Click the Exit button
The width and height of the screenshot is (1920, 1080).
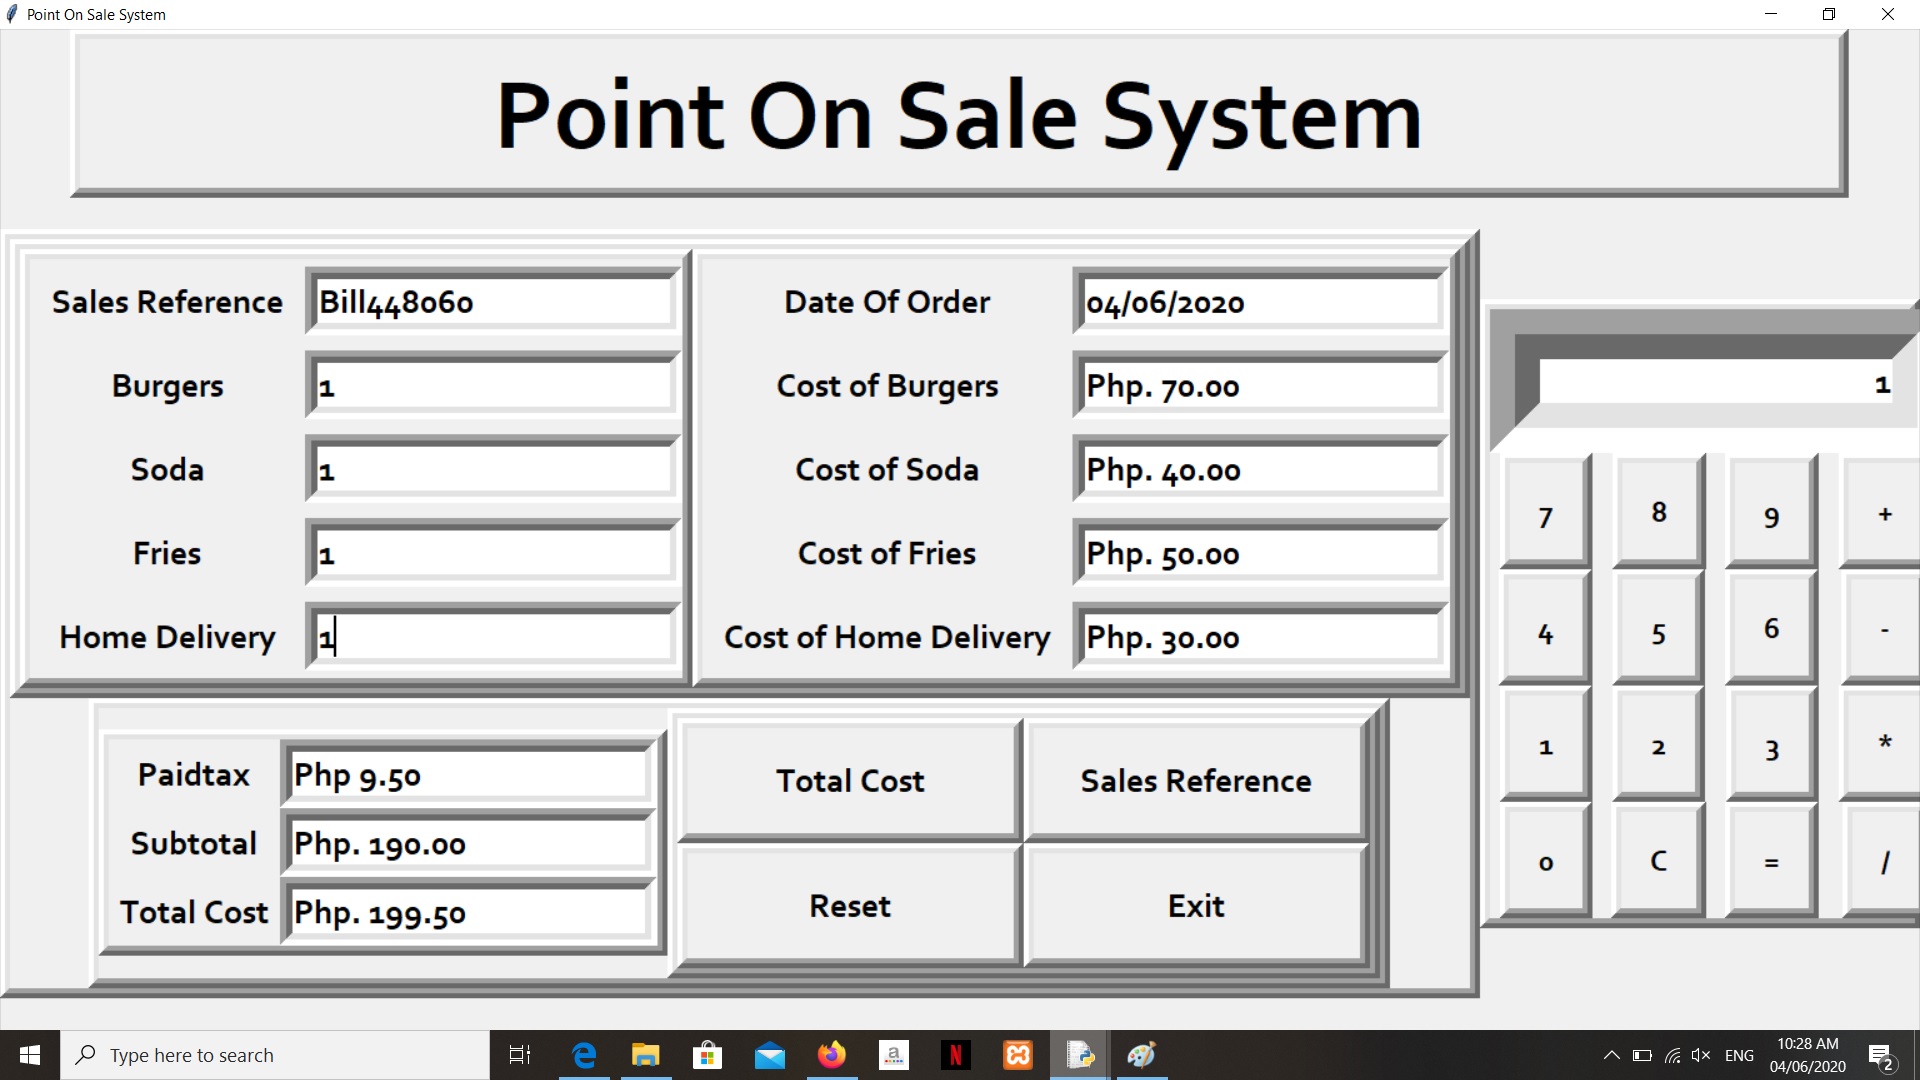[x=1195, y=906]
